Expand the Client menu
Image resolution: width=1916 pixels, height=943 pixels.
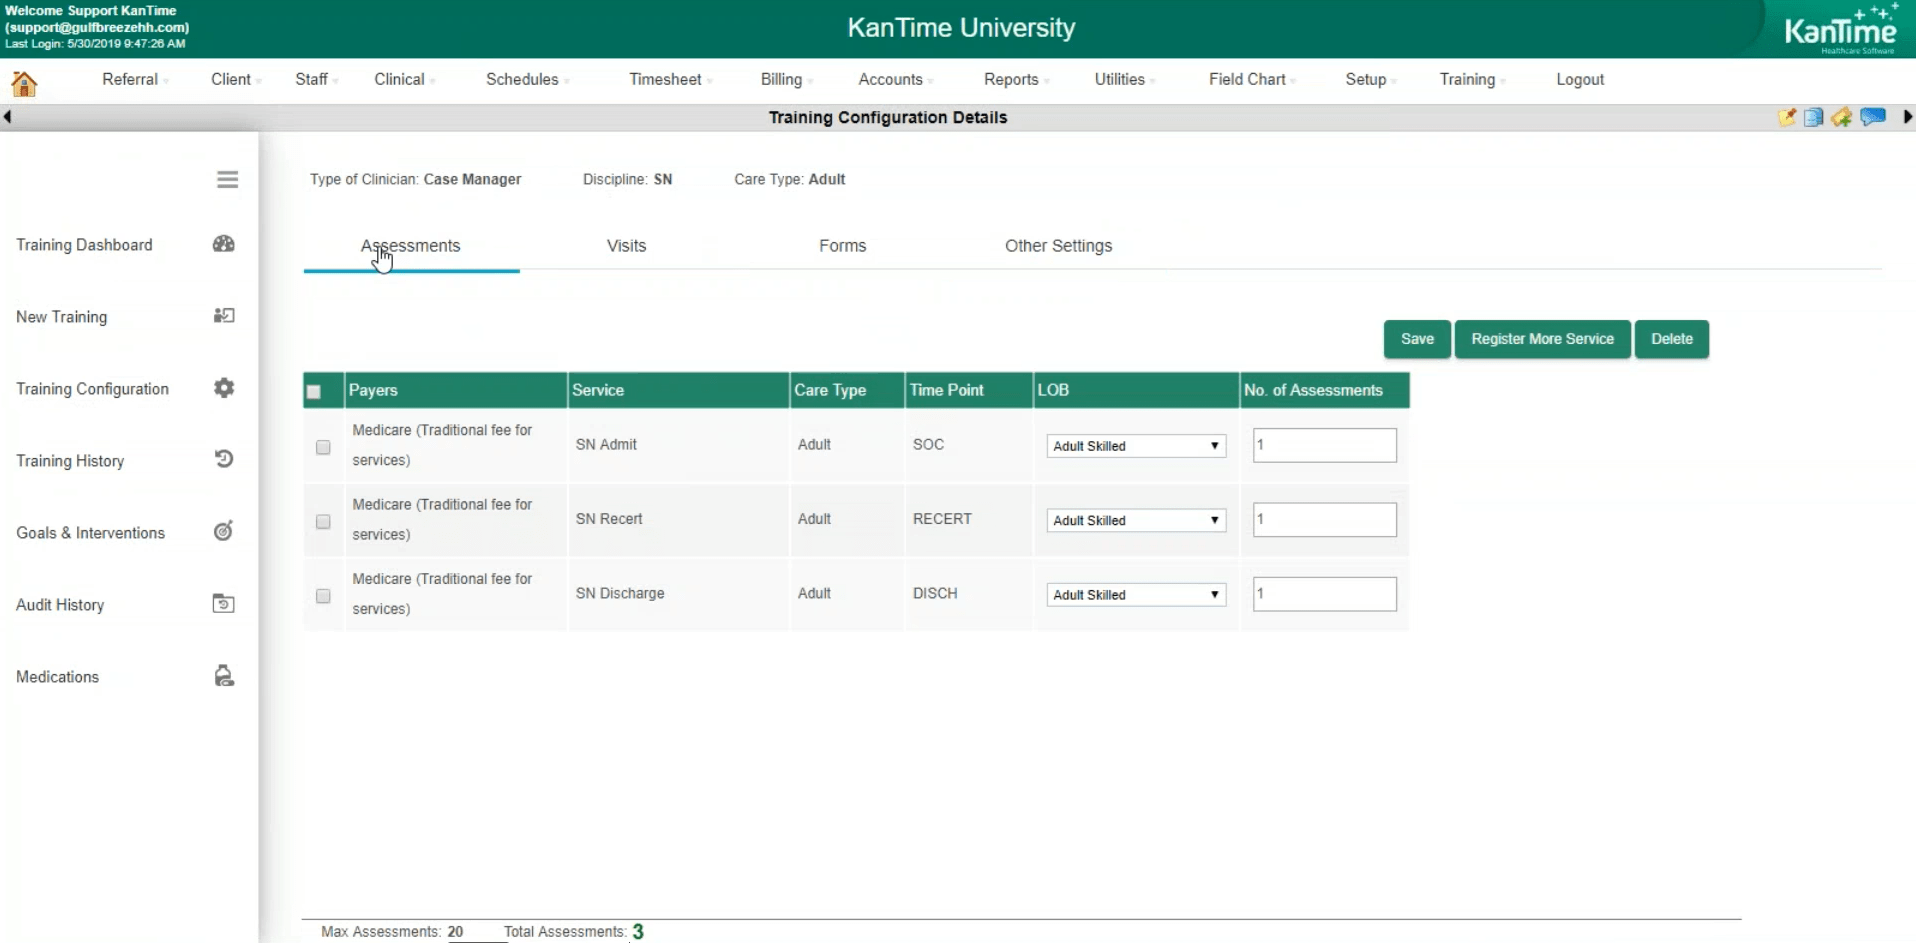[236, 80]
